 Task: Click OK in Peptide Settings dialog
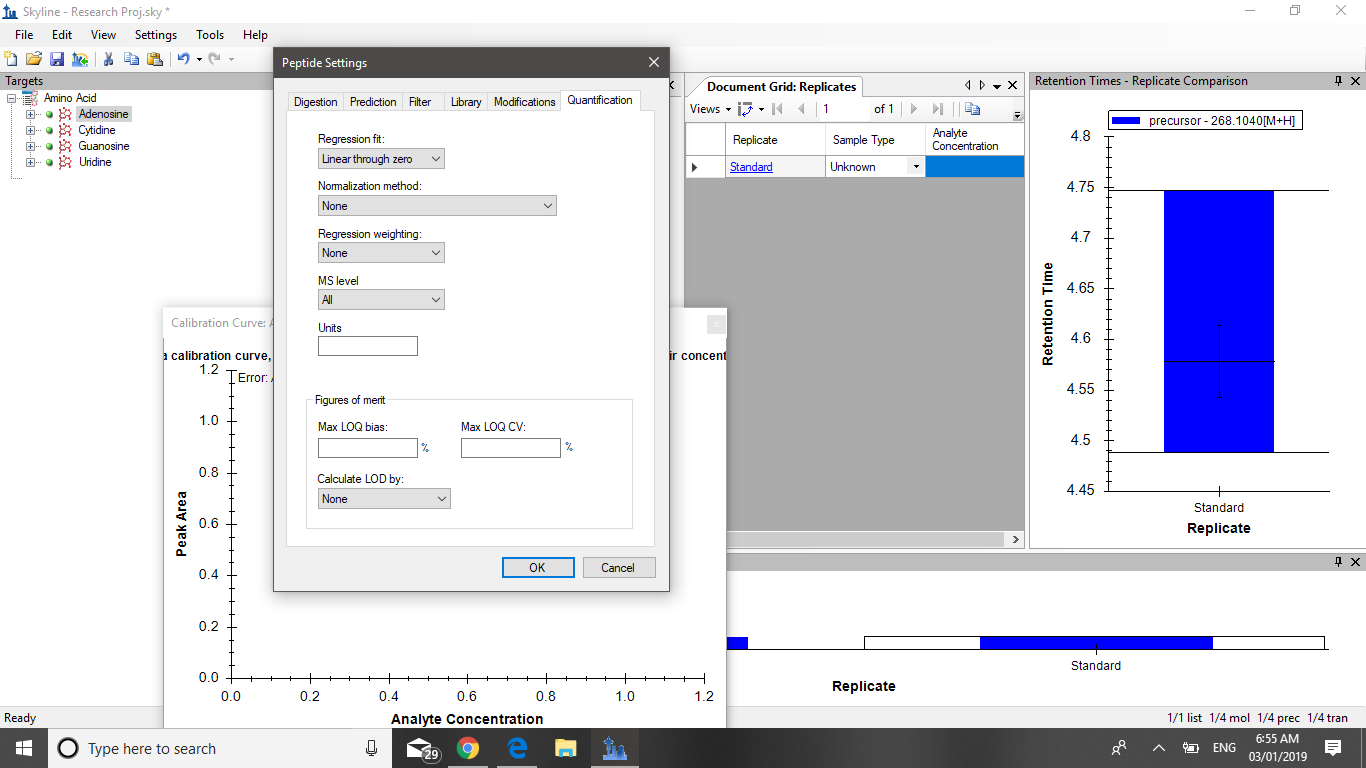tap(538, 567)
